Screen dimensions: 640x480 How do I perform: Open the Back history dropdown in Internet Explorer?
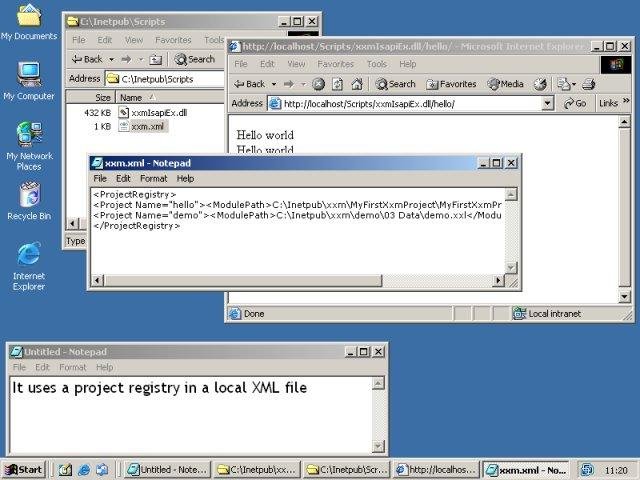pos(274,84)
